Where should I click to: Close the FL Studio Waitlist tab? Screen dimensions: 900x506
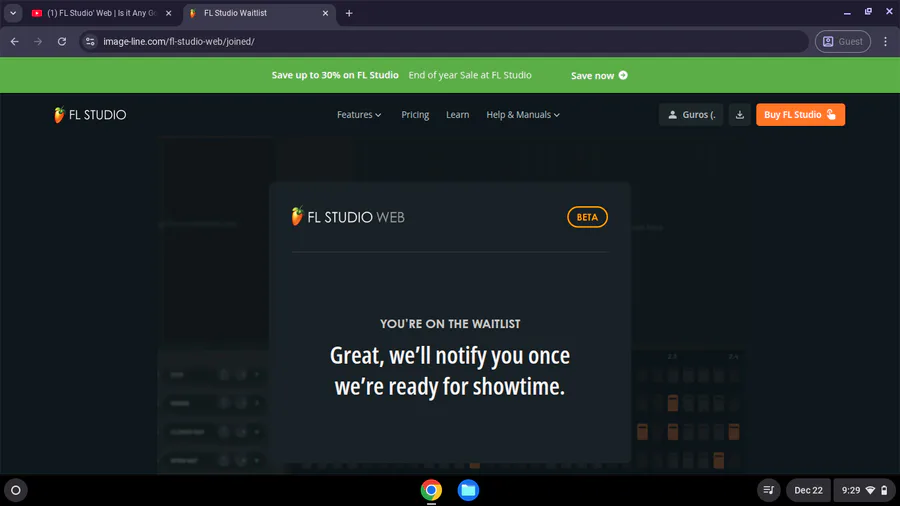[x=325, y=13]
